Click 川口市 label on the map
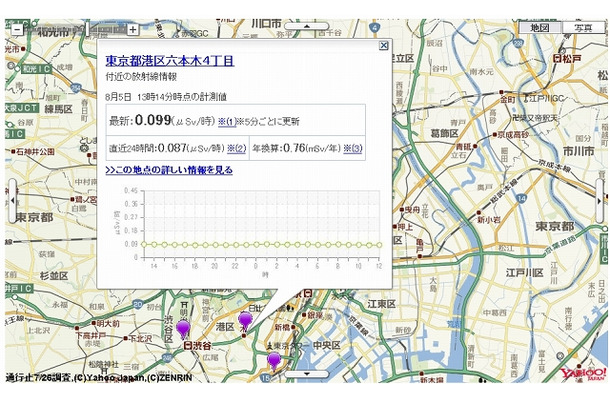The width and height of the screenshot is (610, 400). pos(266,23)
